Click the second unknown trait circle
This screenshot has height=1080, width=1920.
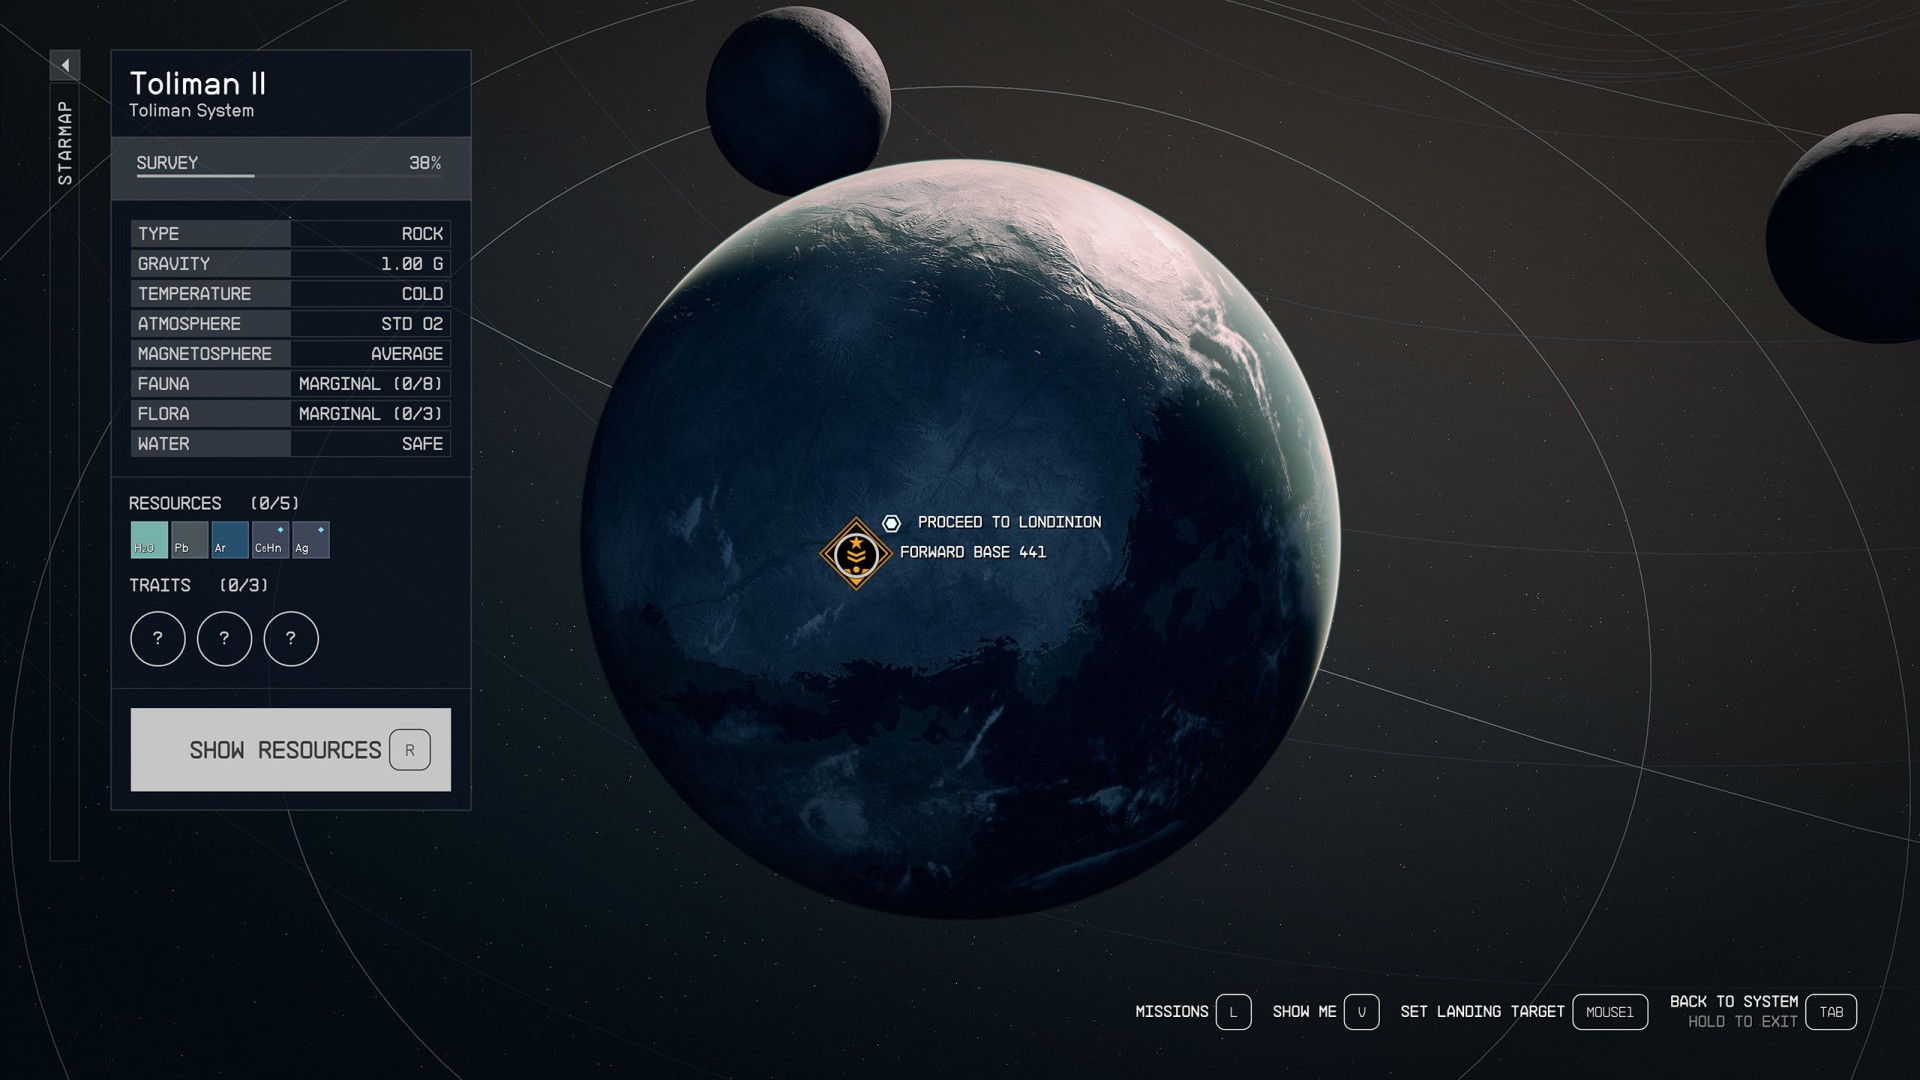224,638
